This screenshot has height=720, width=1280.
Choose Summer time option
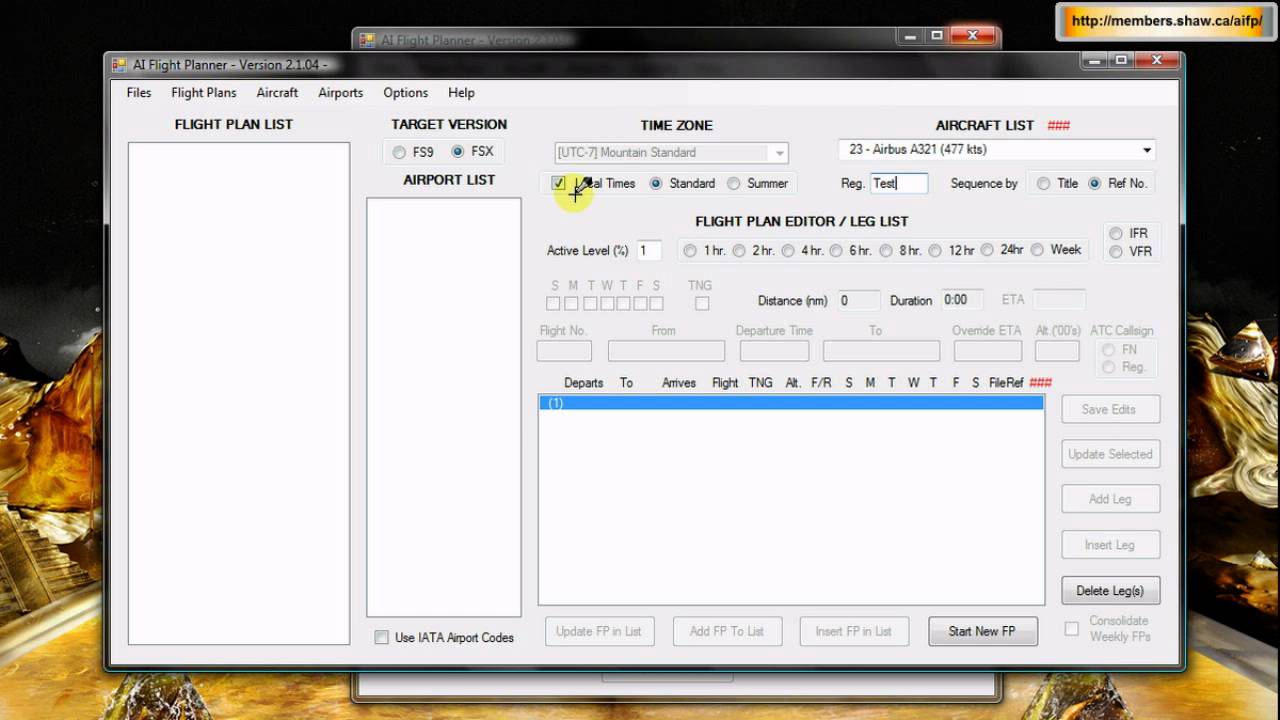click(734, 183)
